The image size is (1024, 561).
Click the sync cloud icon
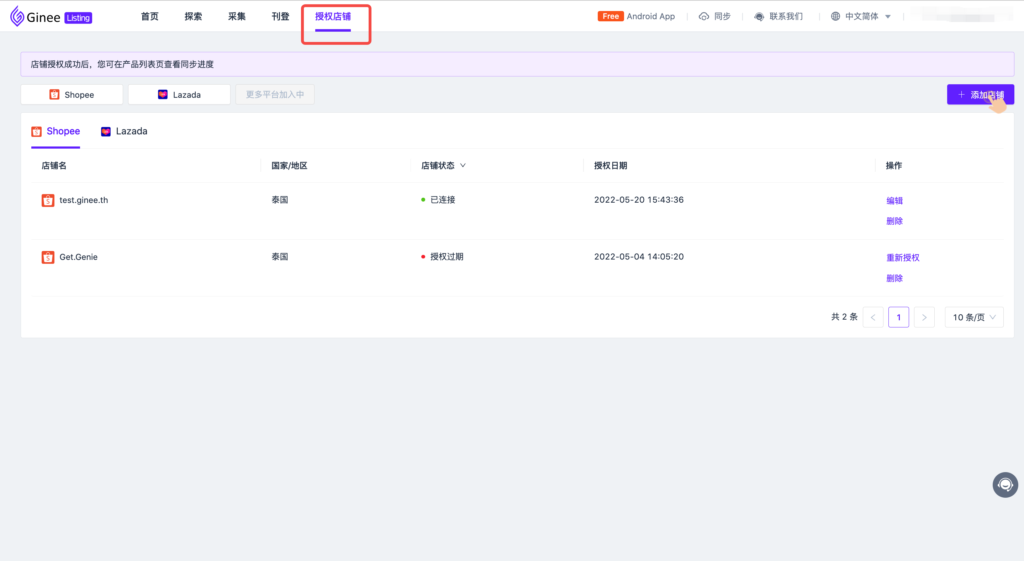click(x=704, y=16)
